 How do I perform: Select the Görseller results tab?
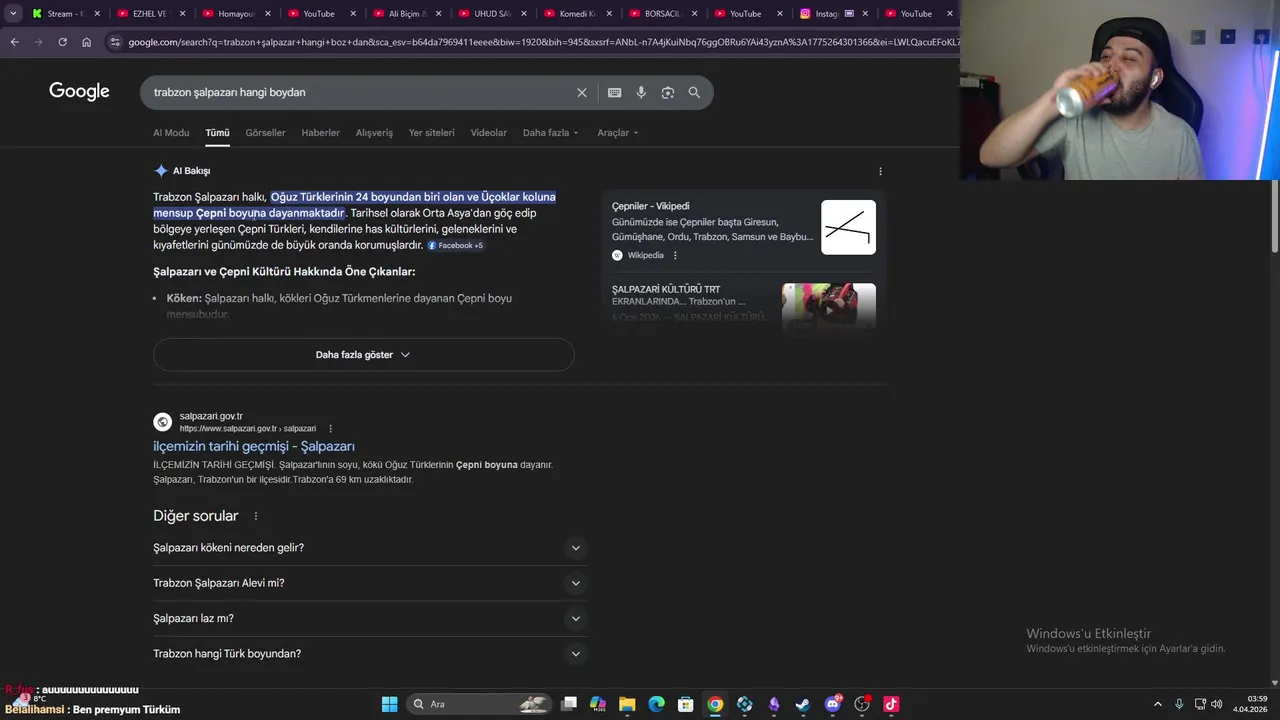point(265,133)
